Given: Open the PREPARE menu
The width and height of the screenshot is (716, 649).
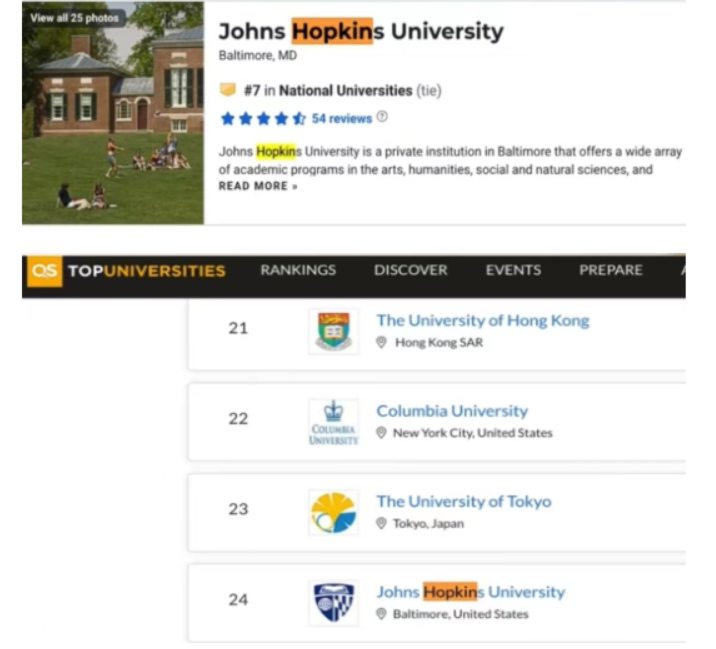Looking at the screenshot, I should click(611, 270).
